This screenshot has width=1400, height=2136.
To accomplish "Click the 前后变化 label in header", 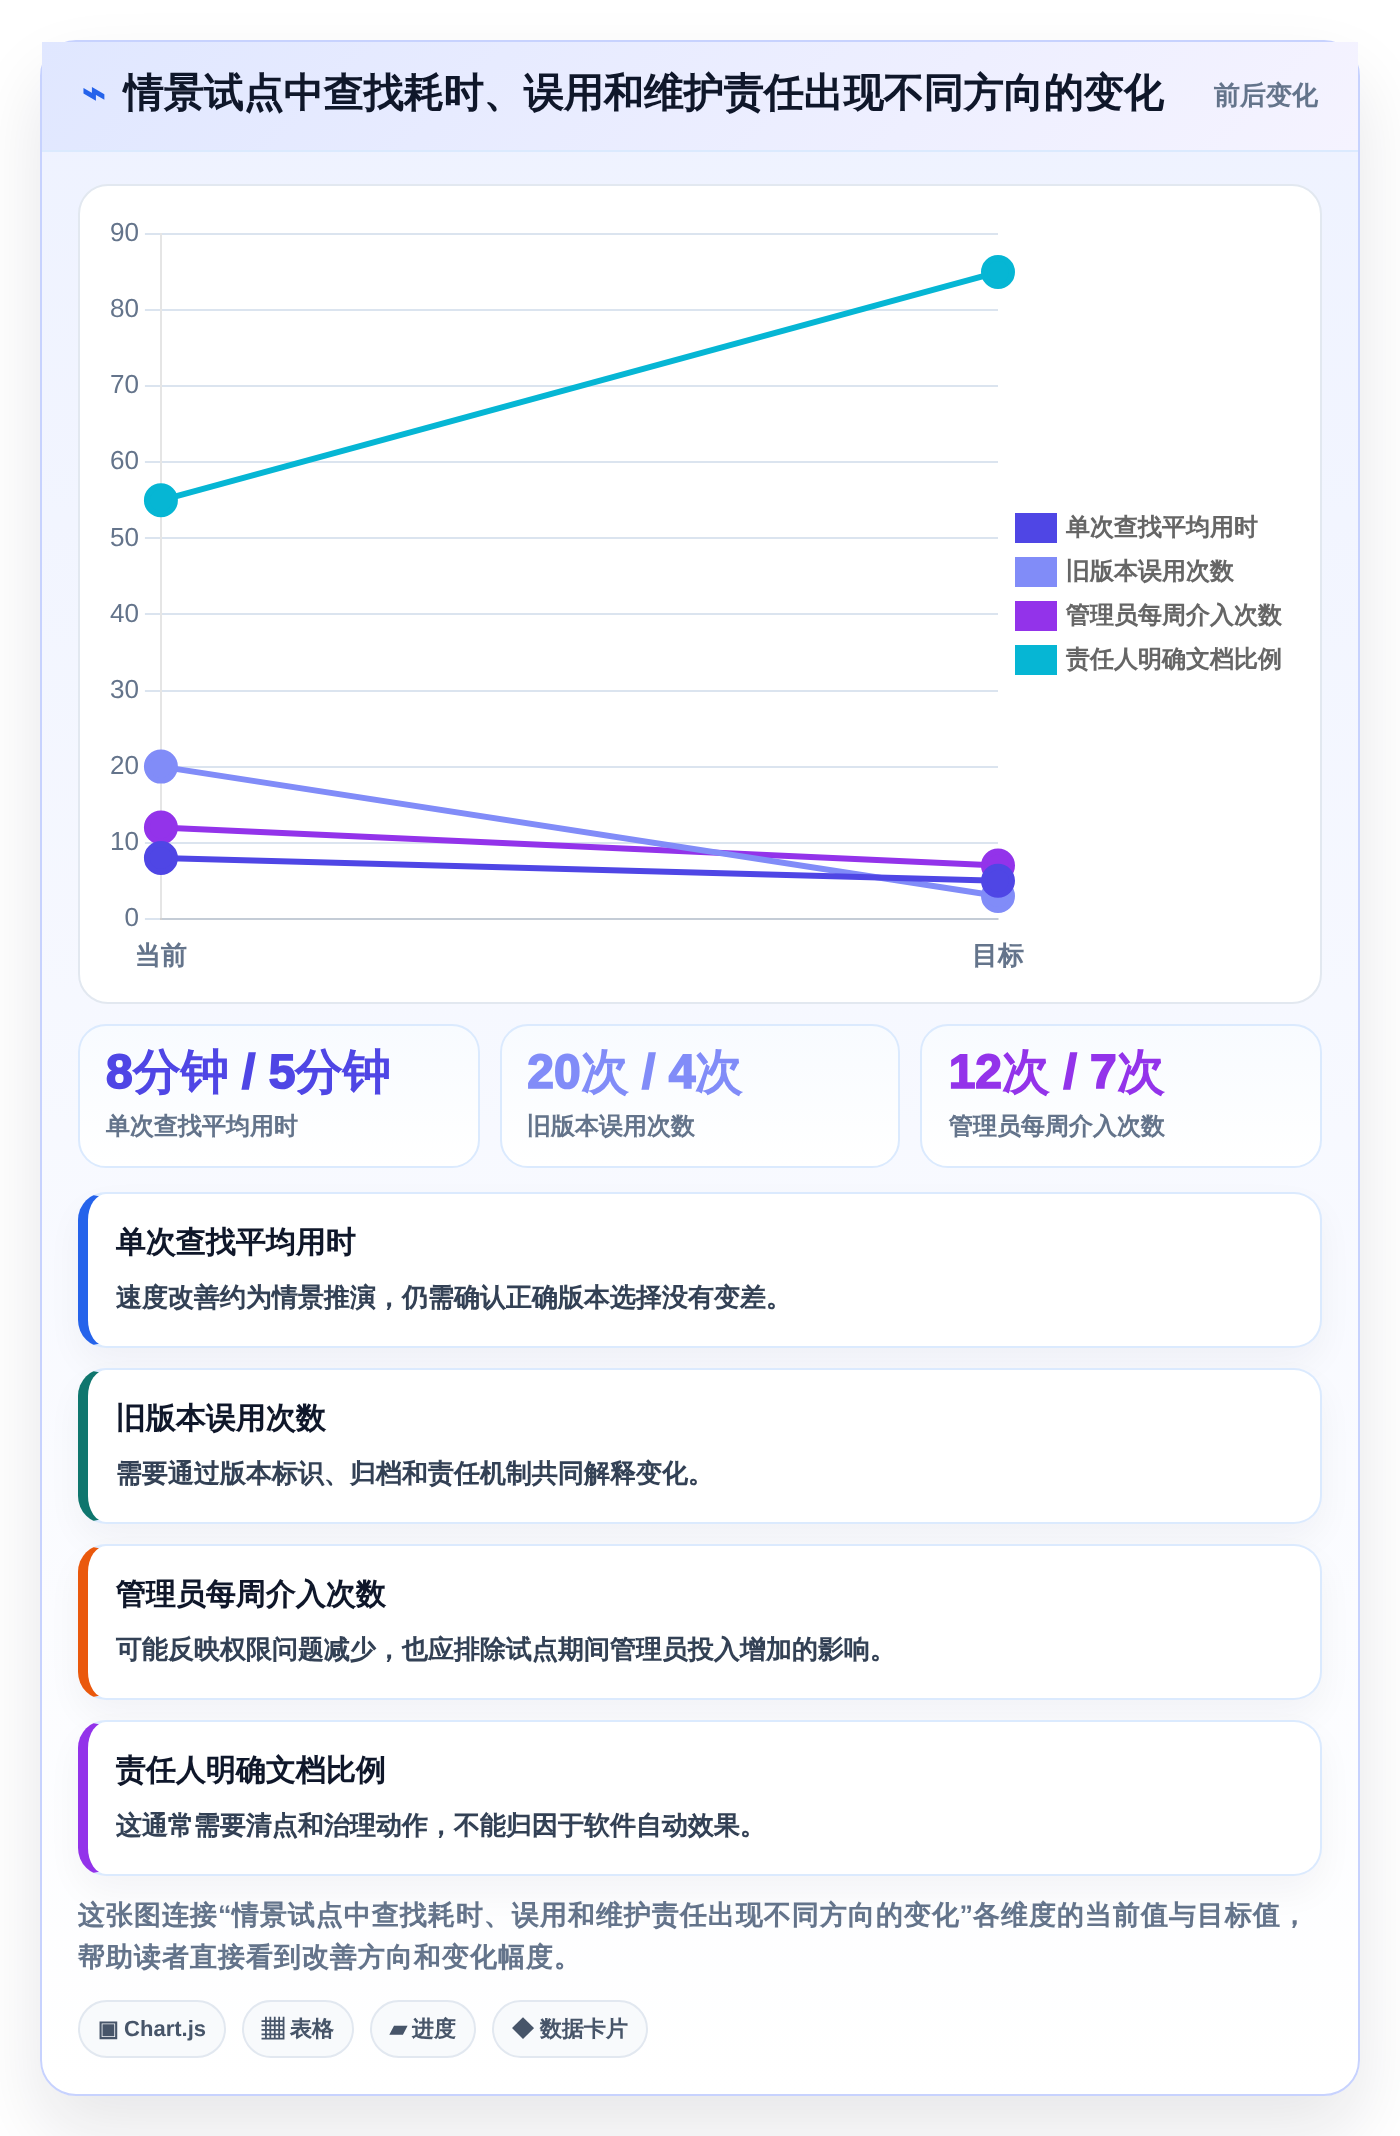I will [1265, 96].
